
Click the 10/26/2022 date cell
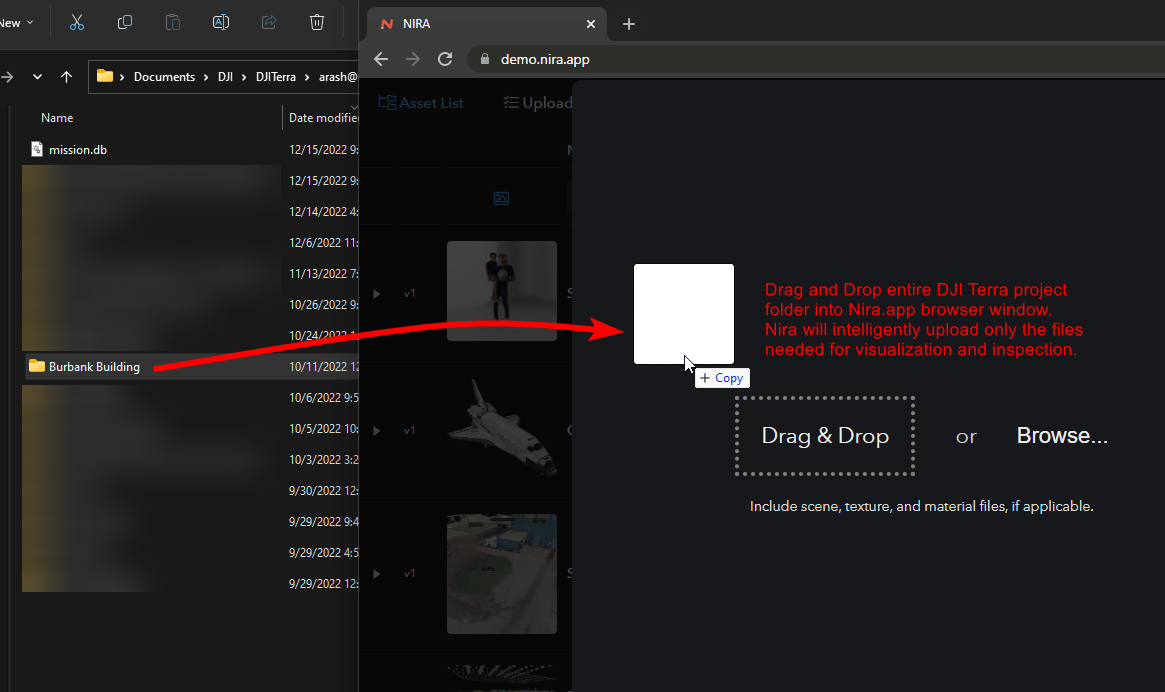pos(323,305)
